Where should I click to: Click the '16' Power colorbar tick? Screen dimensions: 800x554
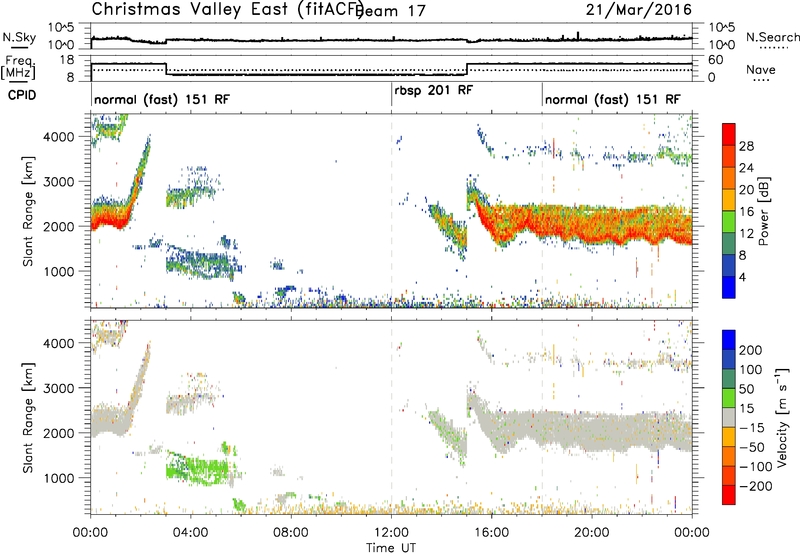click(746, 211)
